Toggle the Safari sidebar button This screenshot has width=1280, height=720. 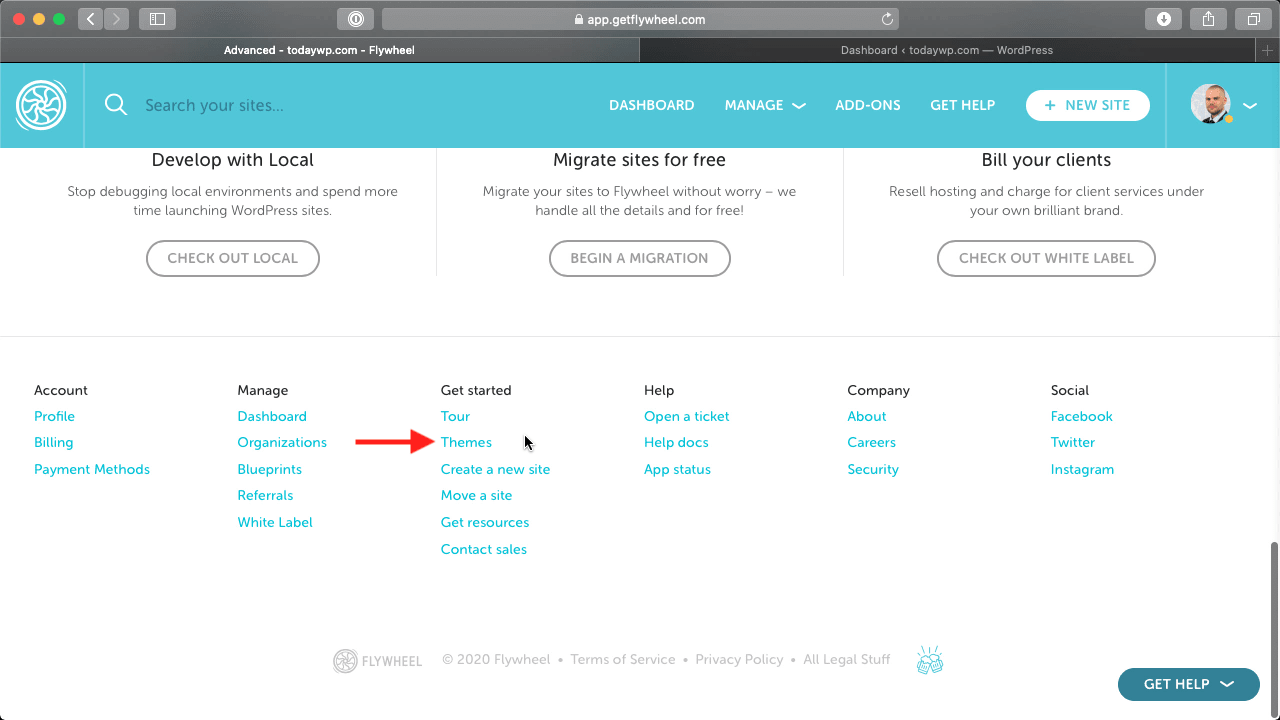point(157,18)
